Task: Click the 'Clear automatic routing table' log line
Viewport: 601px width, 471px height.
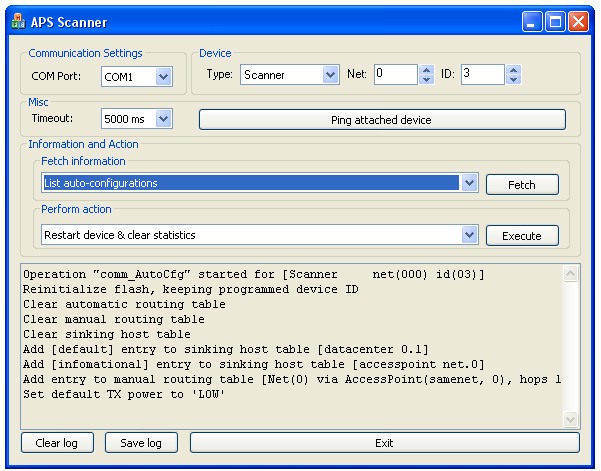Action: coord(124,304)
